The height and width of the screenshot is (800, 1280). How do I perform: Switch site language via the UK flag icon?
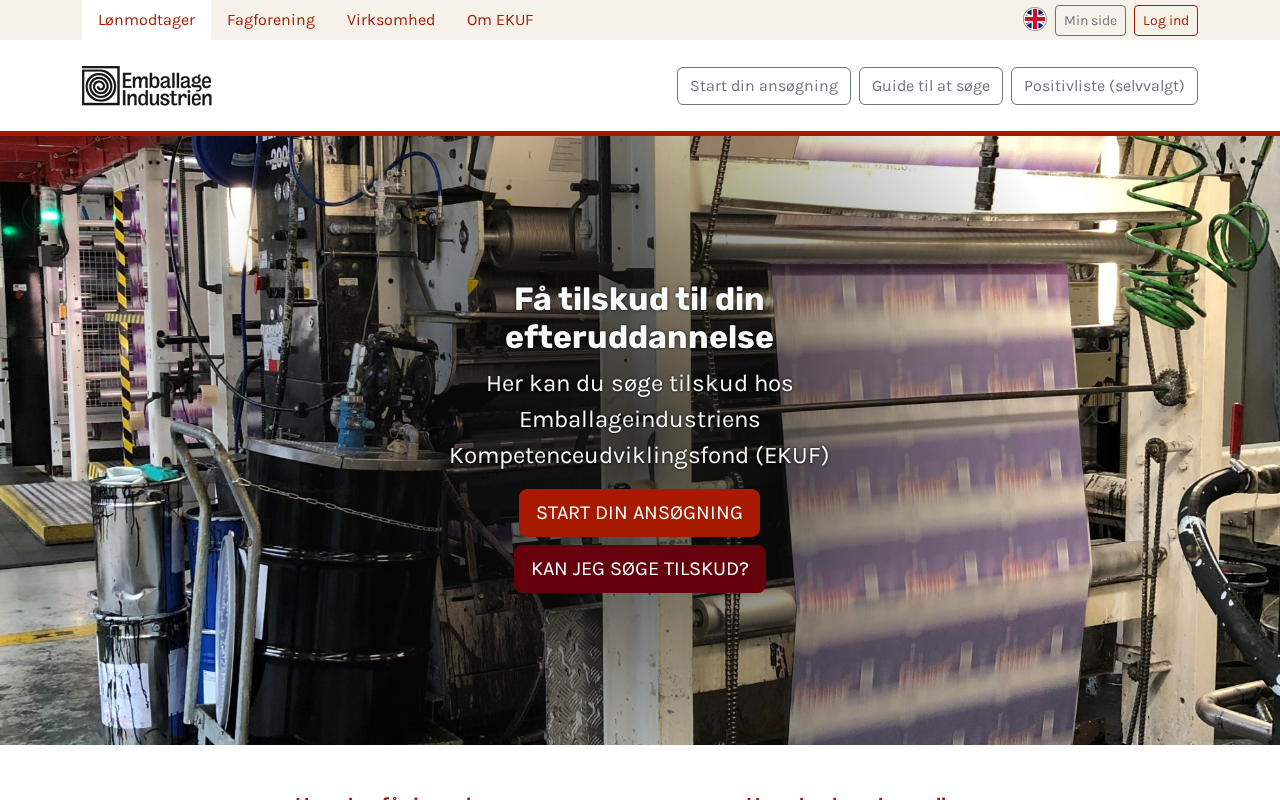click(1035, 19)
